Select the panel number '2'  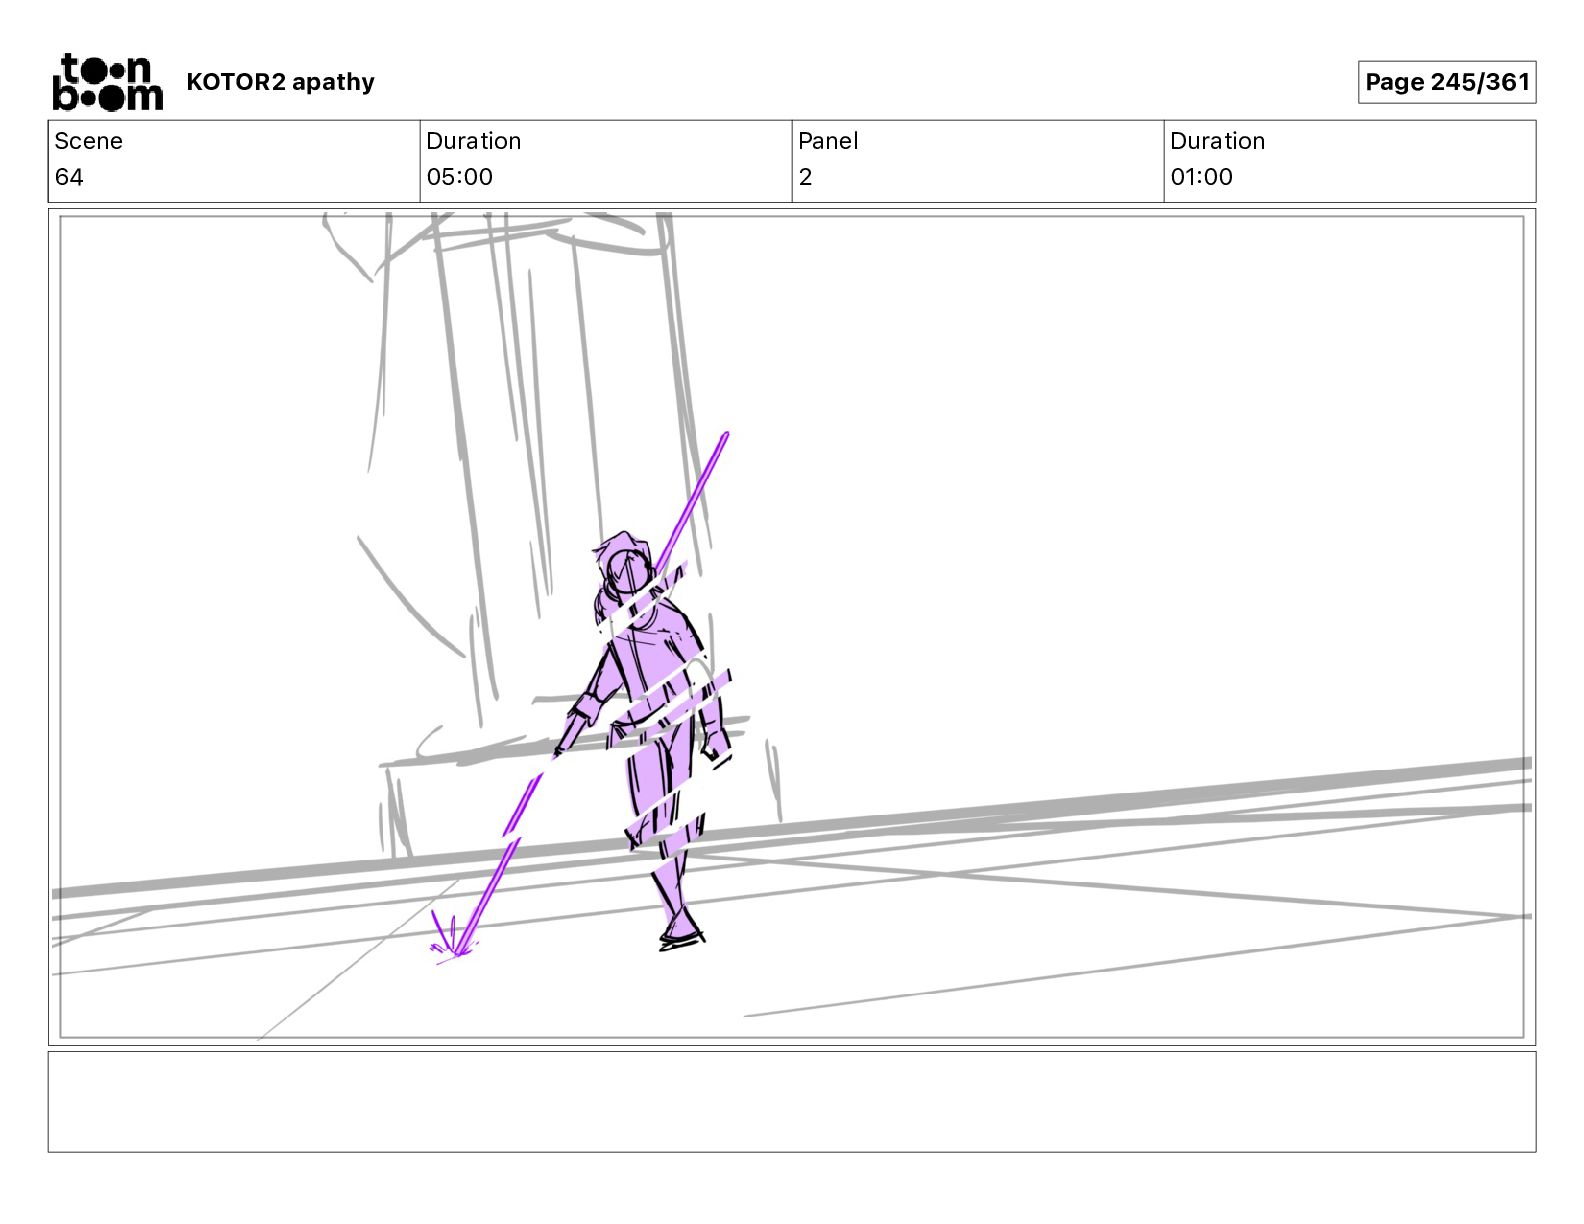pyautogui.click(x=805, y=177)
